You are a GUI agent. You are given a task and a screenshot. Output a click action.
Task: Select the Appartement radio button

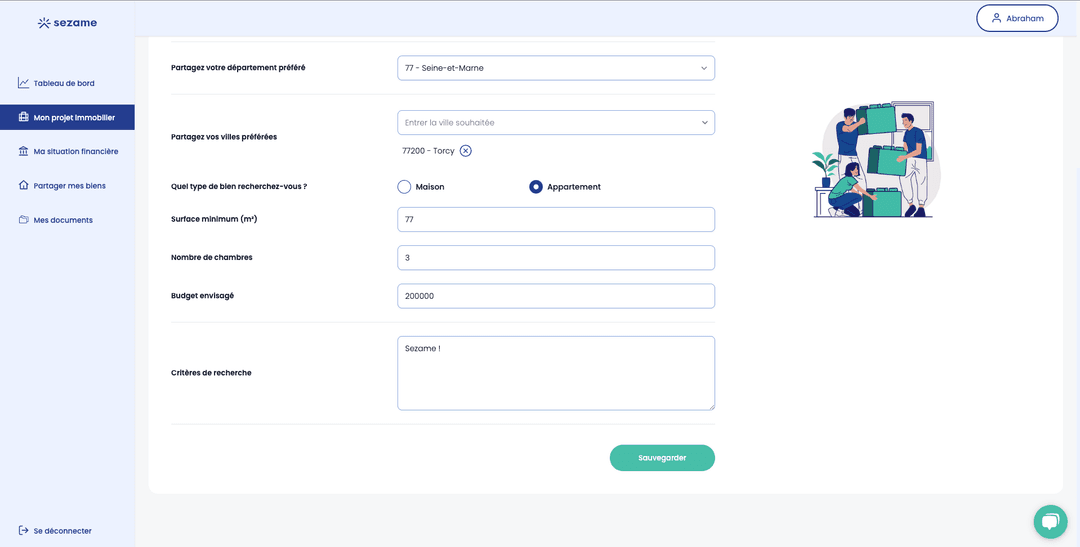536,187
